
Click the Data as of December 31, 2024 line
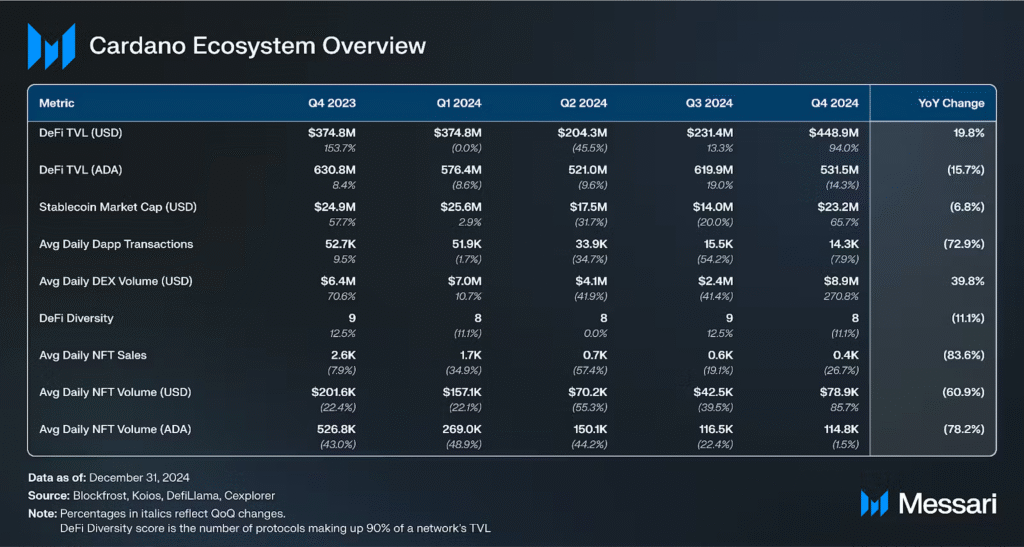point(109,477)
